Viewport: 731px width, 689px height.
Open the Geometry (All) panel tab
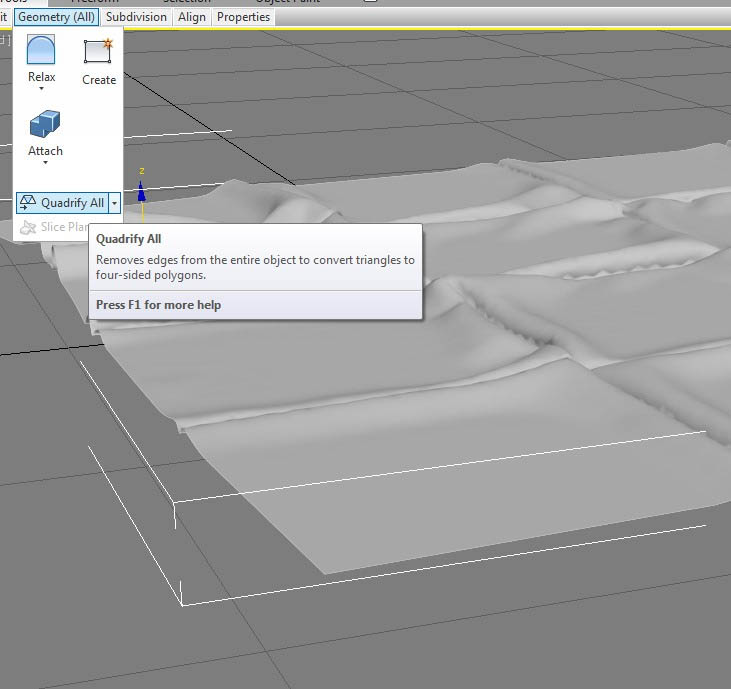tap(56, 17)
